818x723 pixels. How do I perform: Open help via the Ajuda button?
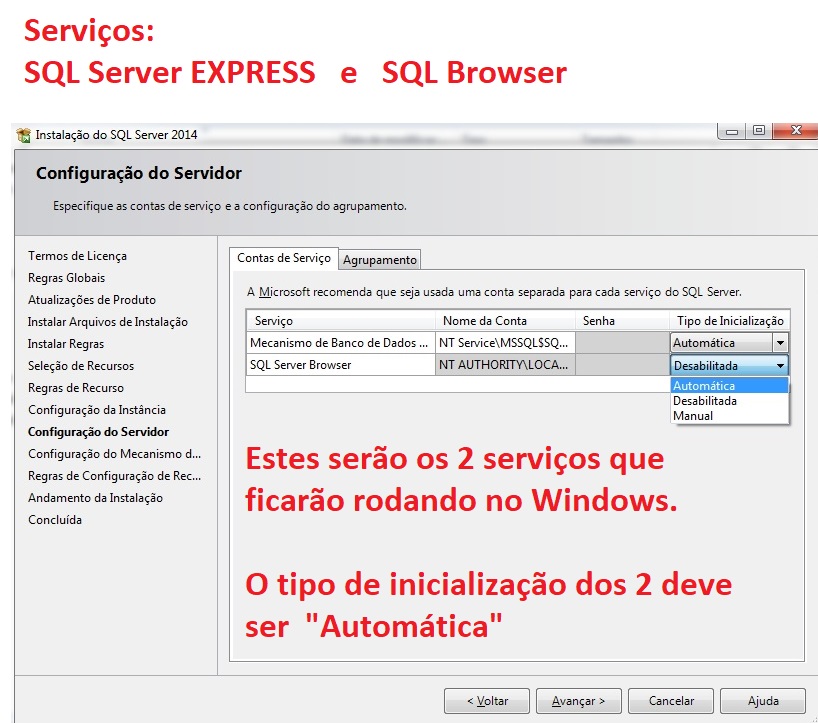[763, 701]
